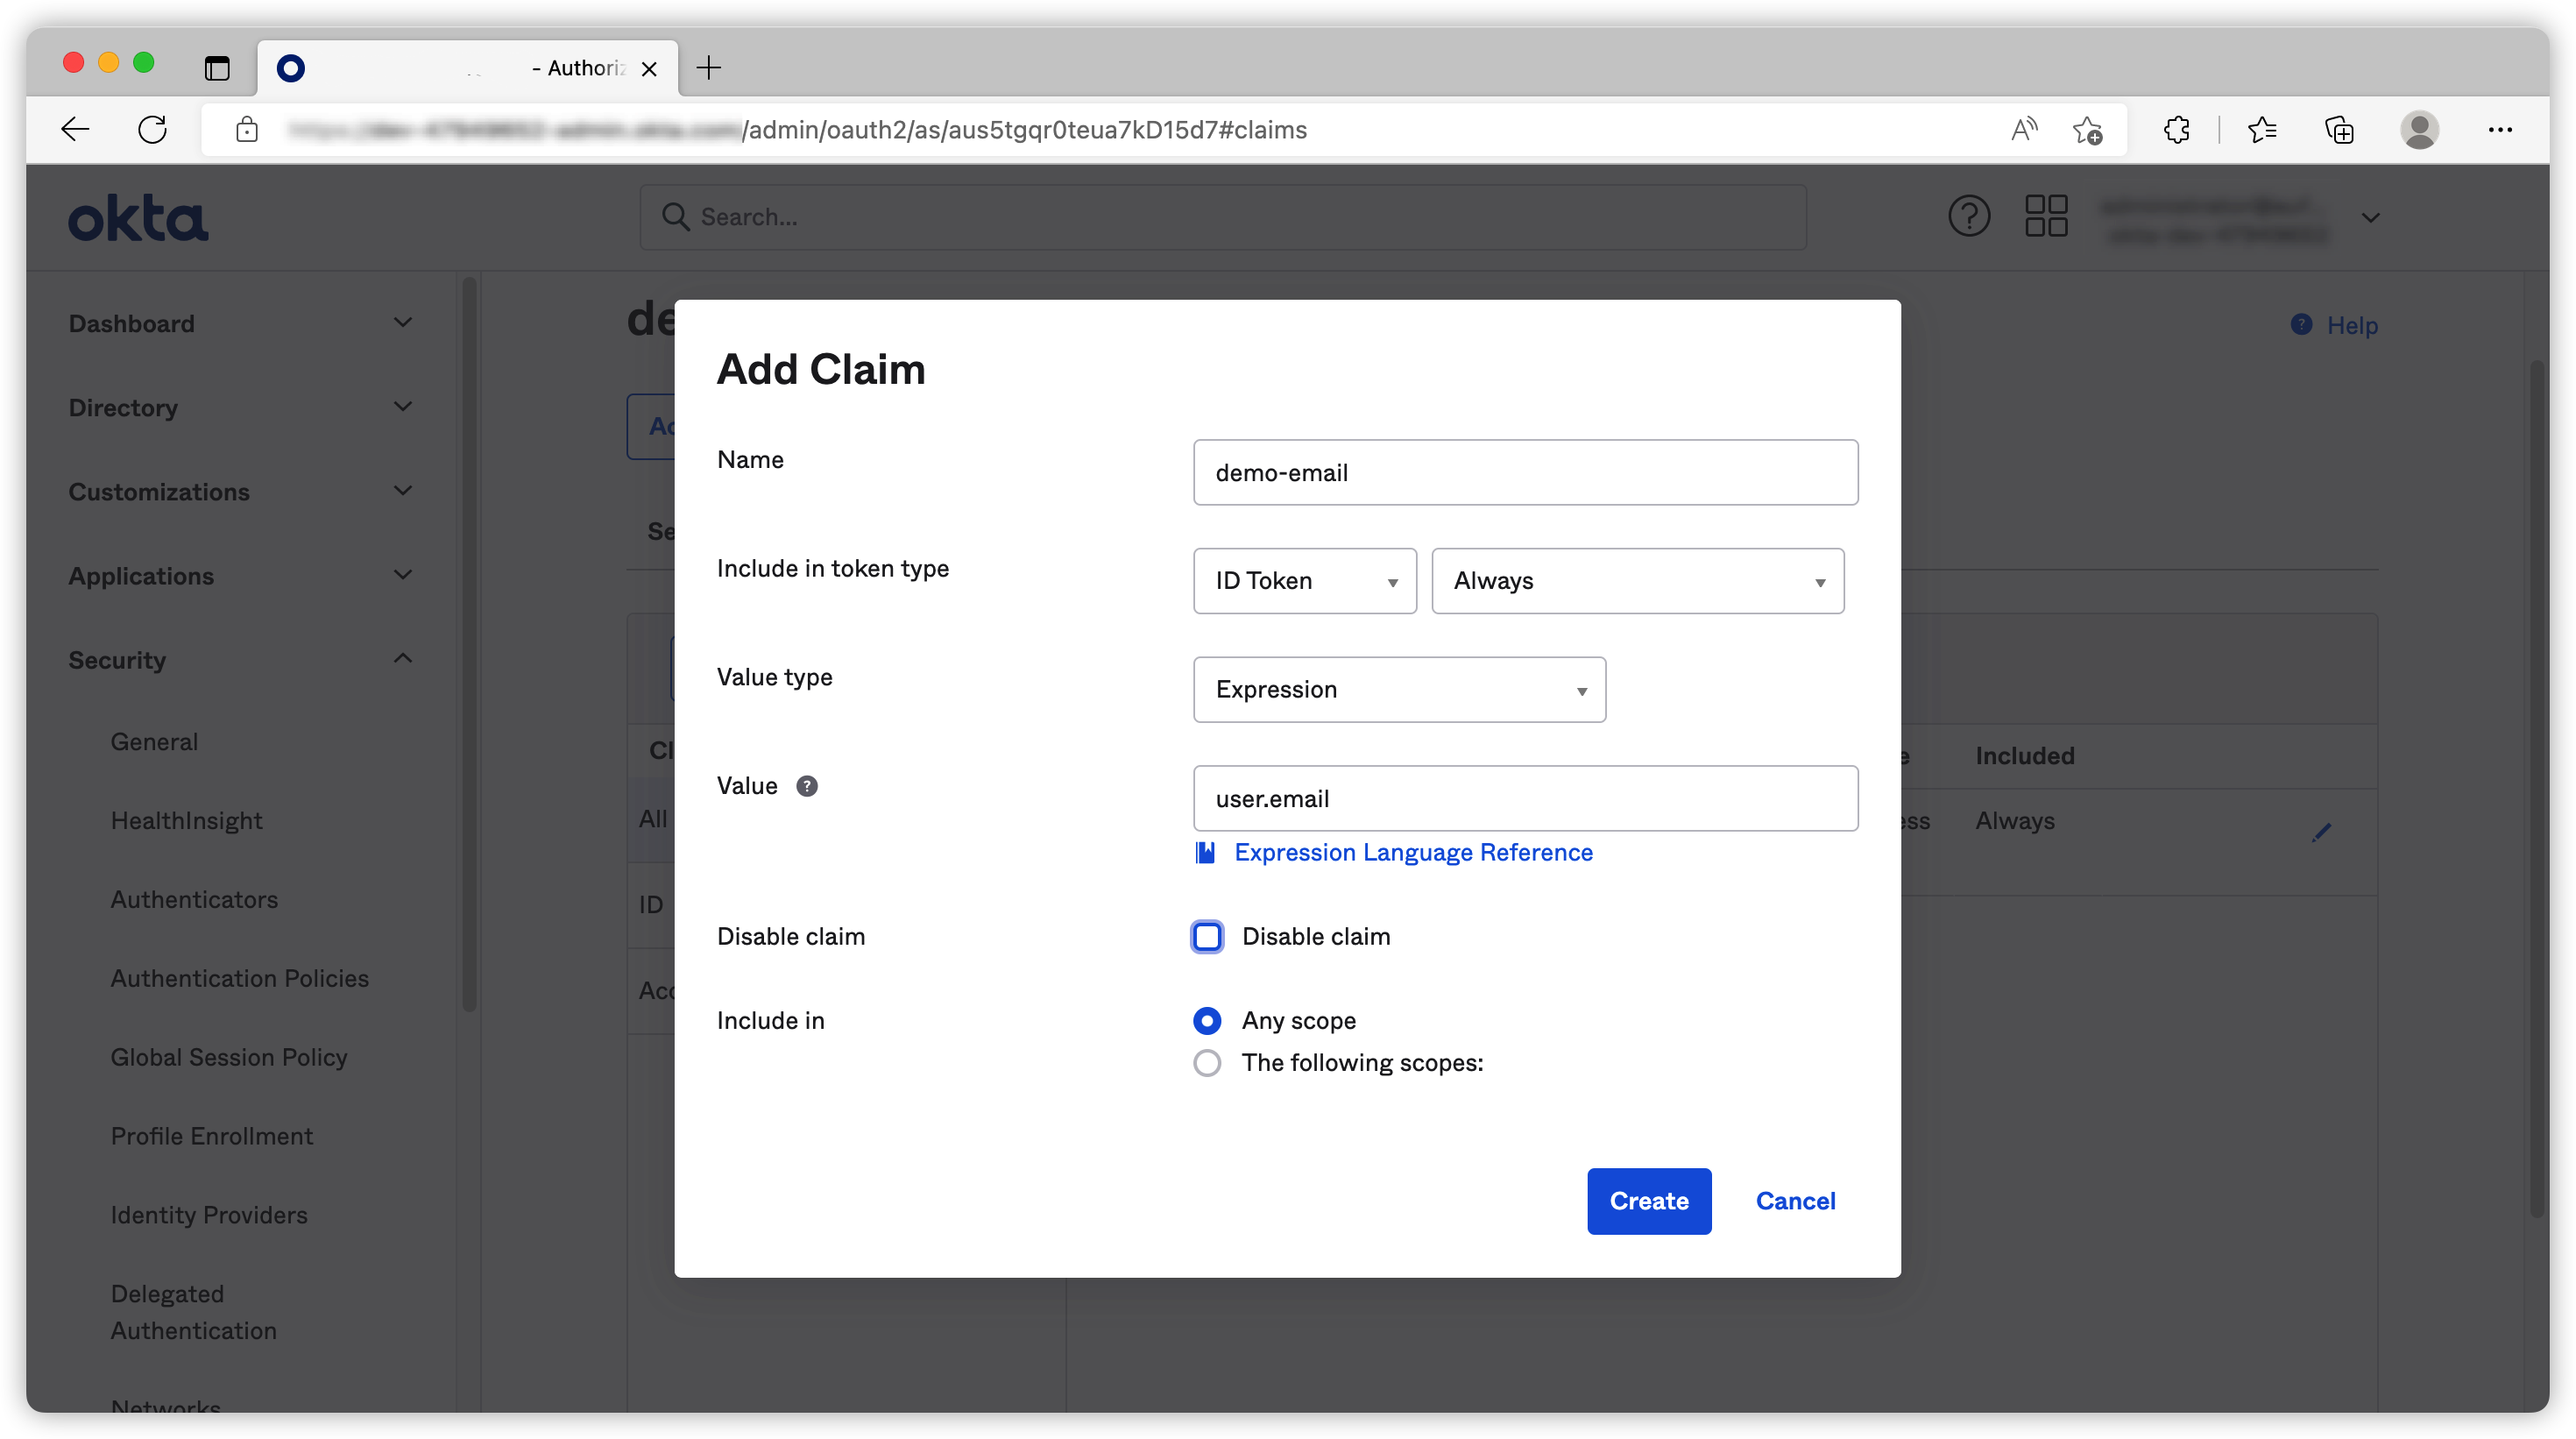Toggle the Disable claim checkbox

(1207, 937)
